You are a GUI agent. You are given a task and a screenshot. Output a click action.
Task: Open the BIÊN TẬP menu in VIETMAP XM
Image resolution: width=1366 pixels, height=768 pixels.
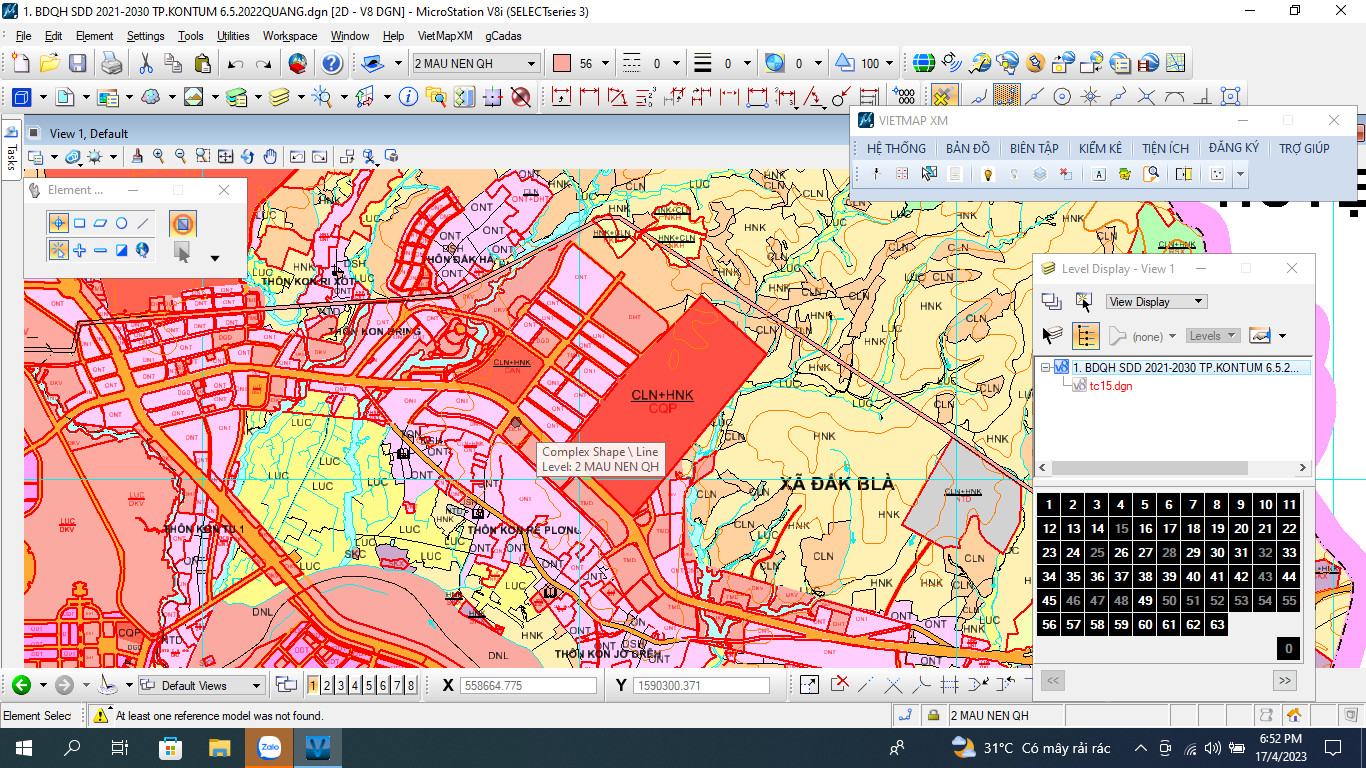tap(1033, 148)
